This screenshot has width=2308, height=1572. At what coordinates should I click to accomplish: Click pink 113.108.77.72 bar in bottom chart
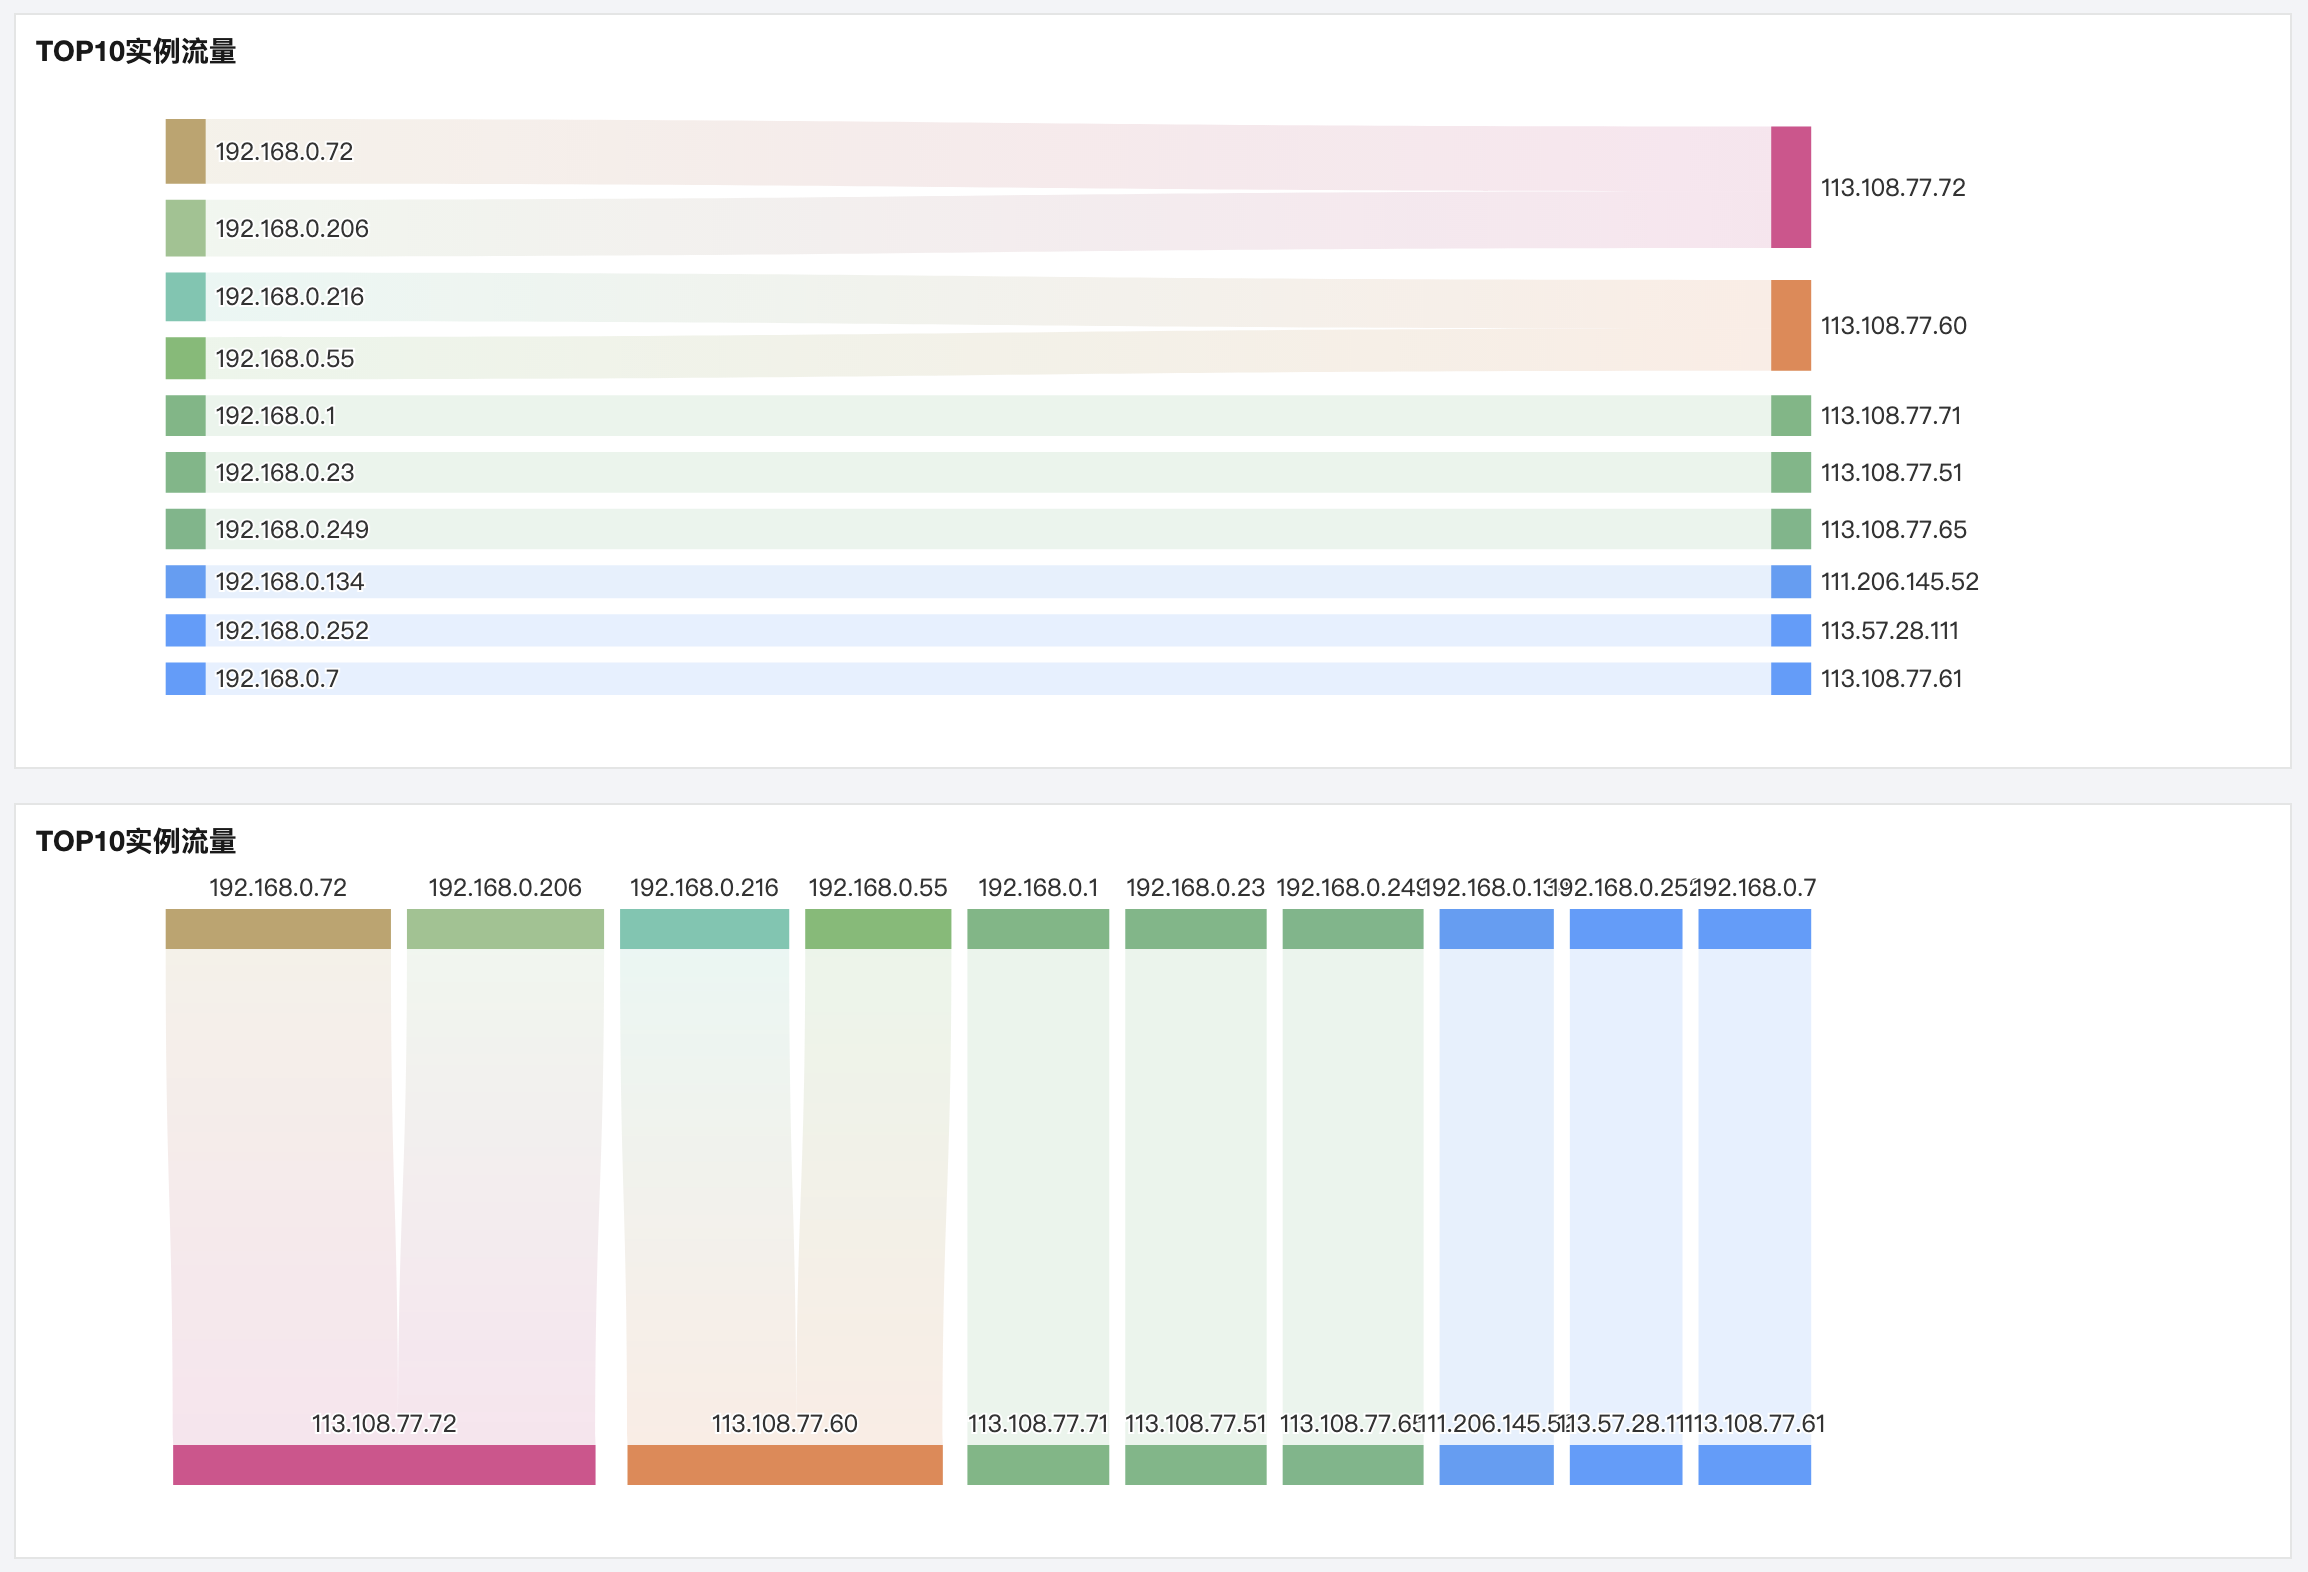tap(384, 1464)
